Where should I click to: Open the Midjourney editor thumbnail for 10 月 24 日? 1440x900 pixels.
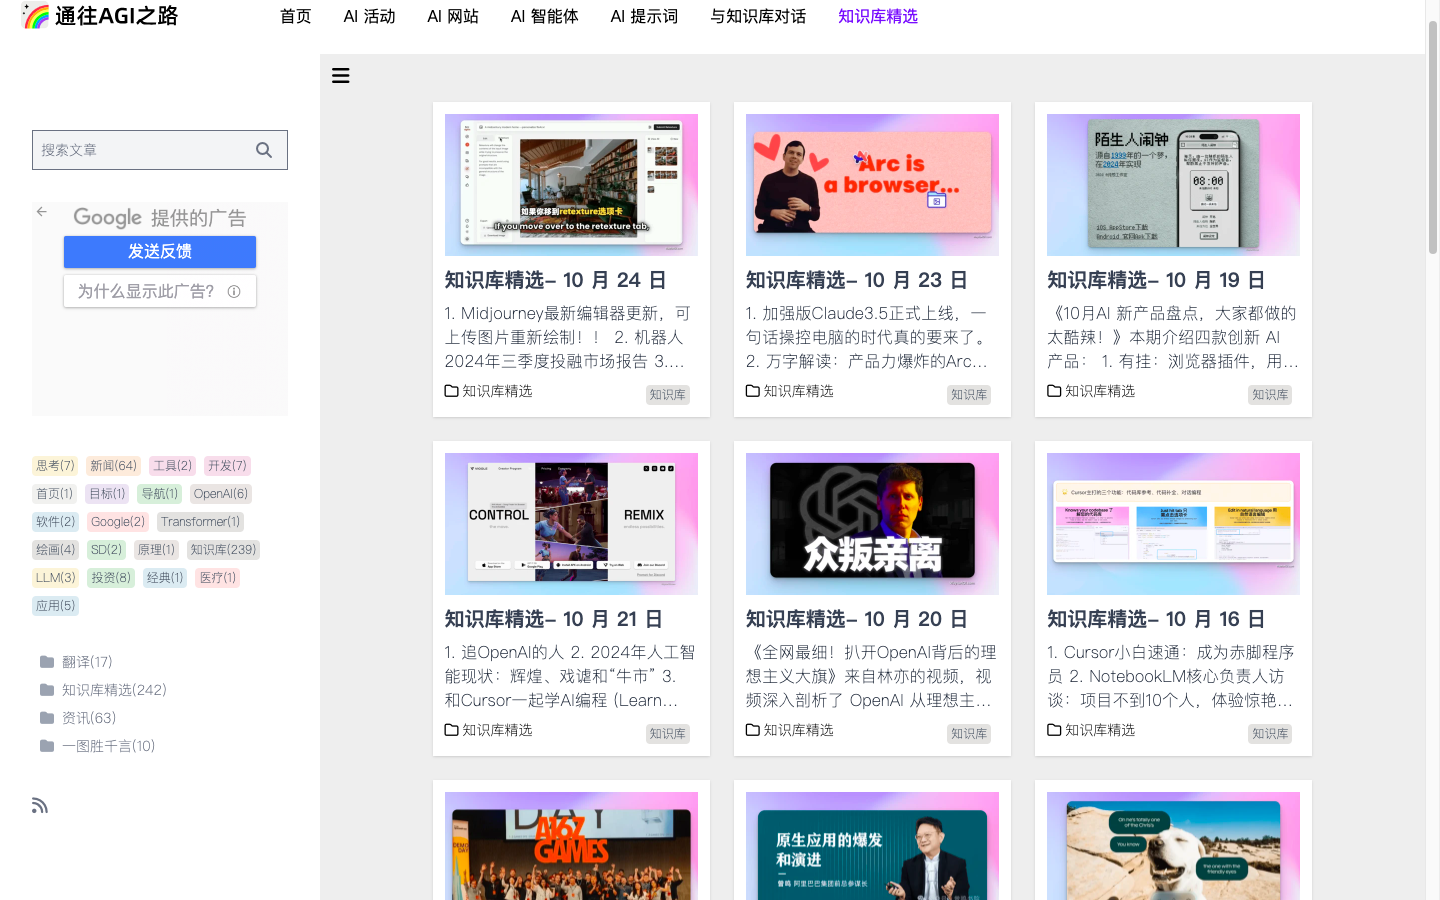[x=571, y=185]
